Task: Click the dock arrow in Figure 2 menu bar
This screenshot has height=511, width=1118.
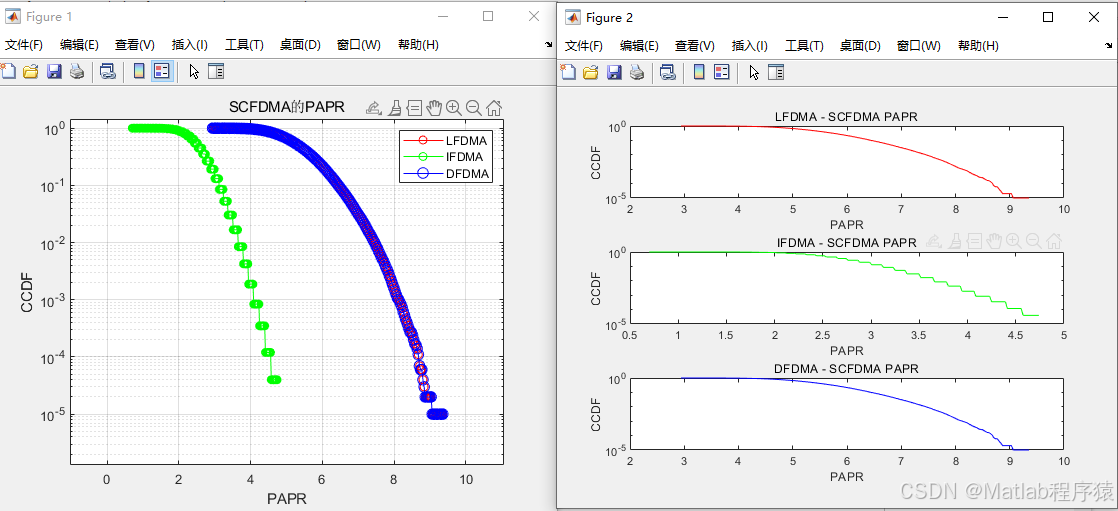Action: coord(1109,45)
